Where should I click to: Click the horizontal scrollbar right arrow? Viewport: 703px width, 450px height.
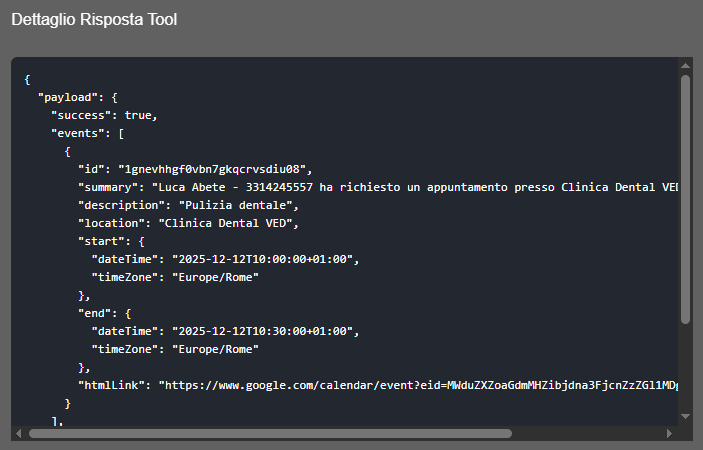click(x=670, y=434)
